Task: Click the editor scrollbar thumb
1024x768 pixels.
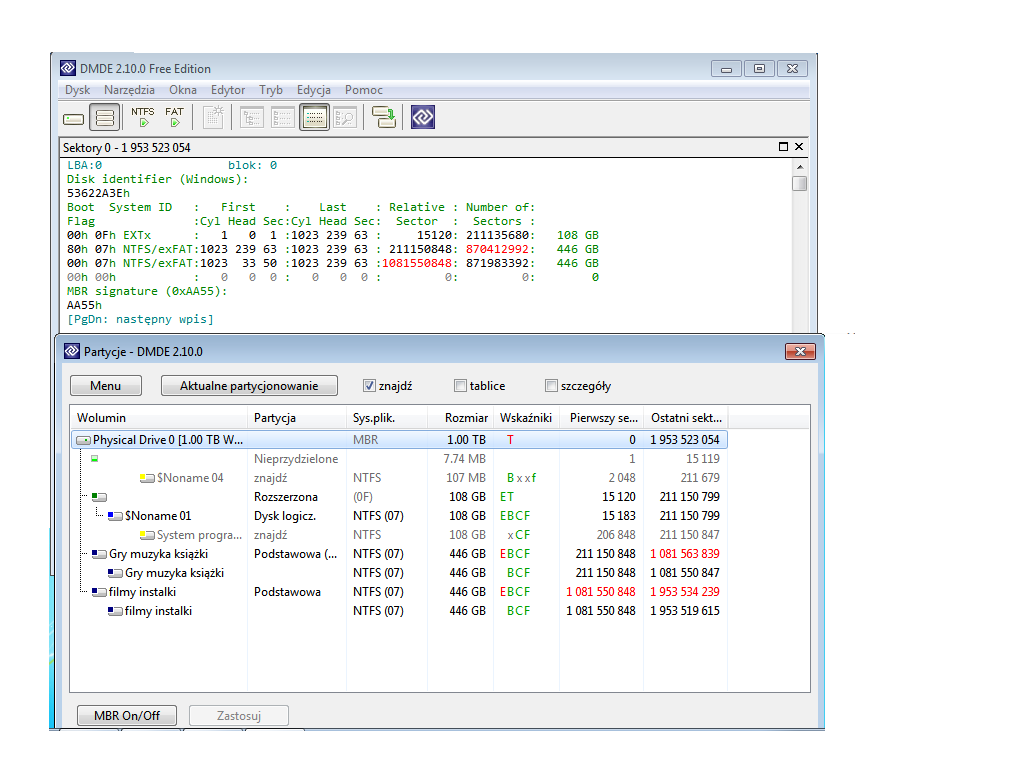Action: click(x=799, y=184)
